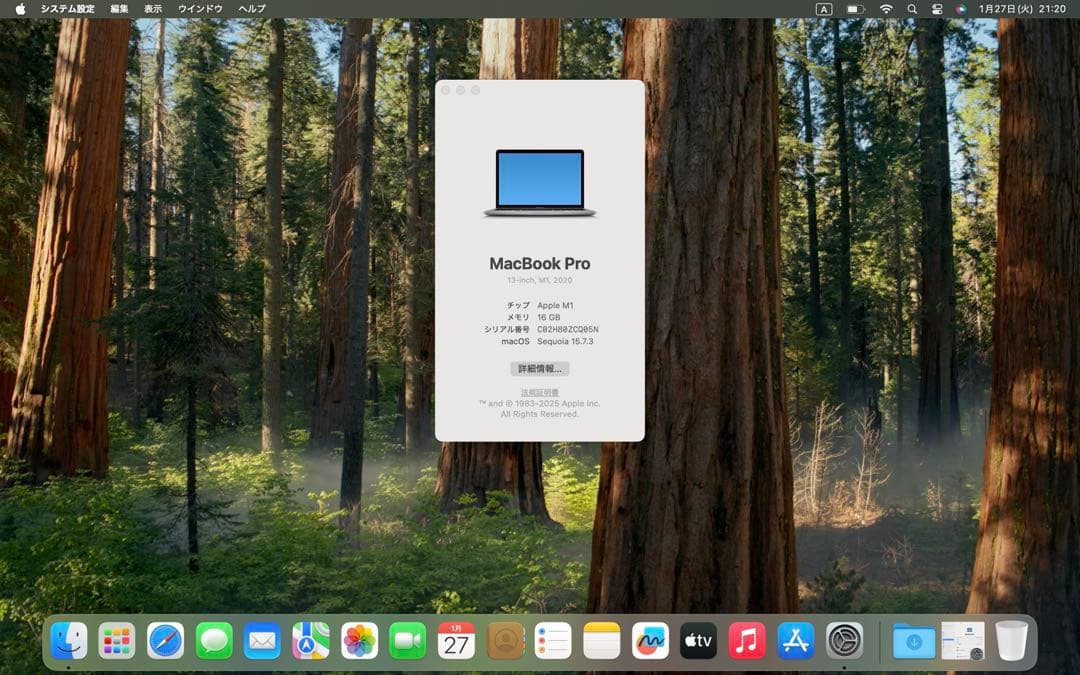Image resolution: width=1080 pixels, height=675 pixels.
Task: Click the Wi-Fi status icon
Action: (x=885, y=8)
